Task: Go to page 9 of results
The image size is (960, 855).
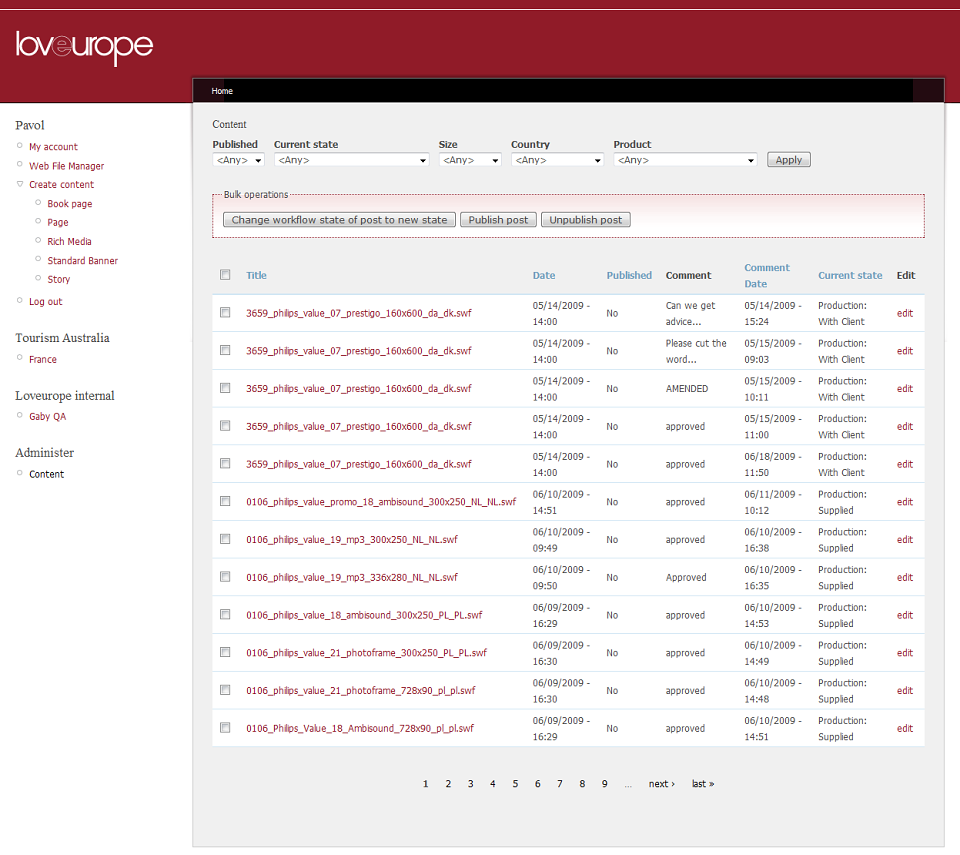Action: [x=604, y=783]
